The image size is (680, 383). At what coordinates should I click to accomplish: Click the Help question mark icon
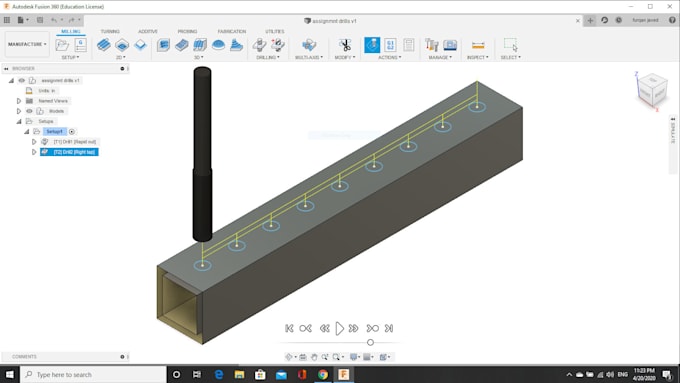[x=672, y=20]
